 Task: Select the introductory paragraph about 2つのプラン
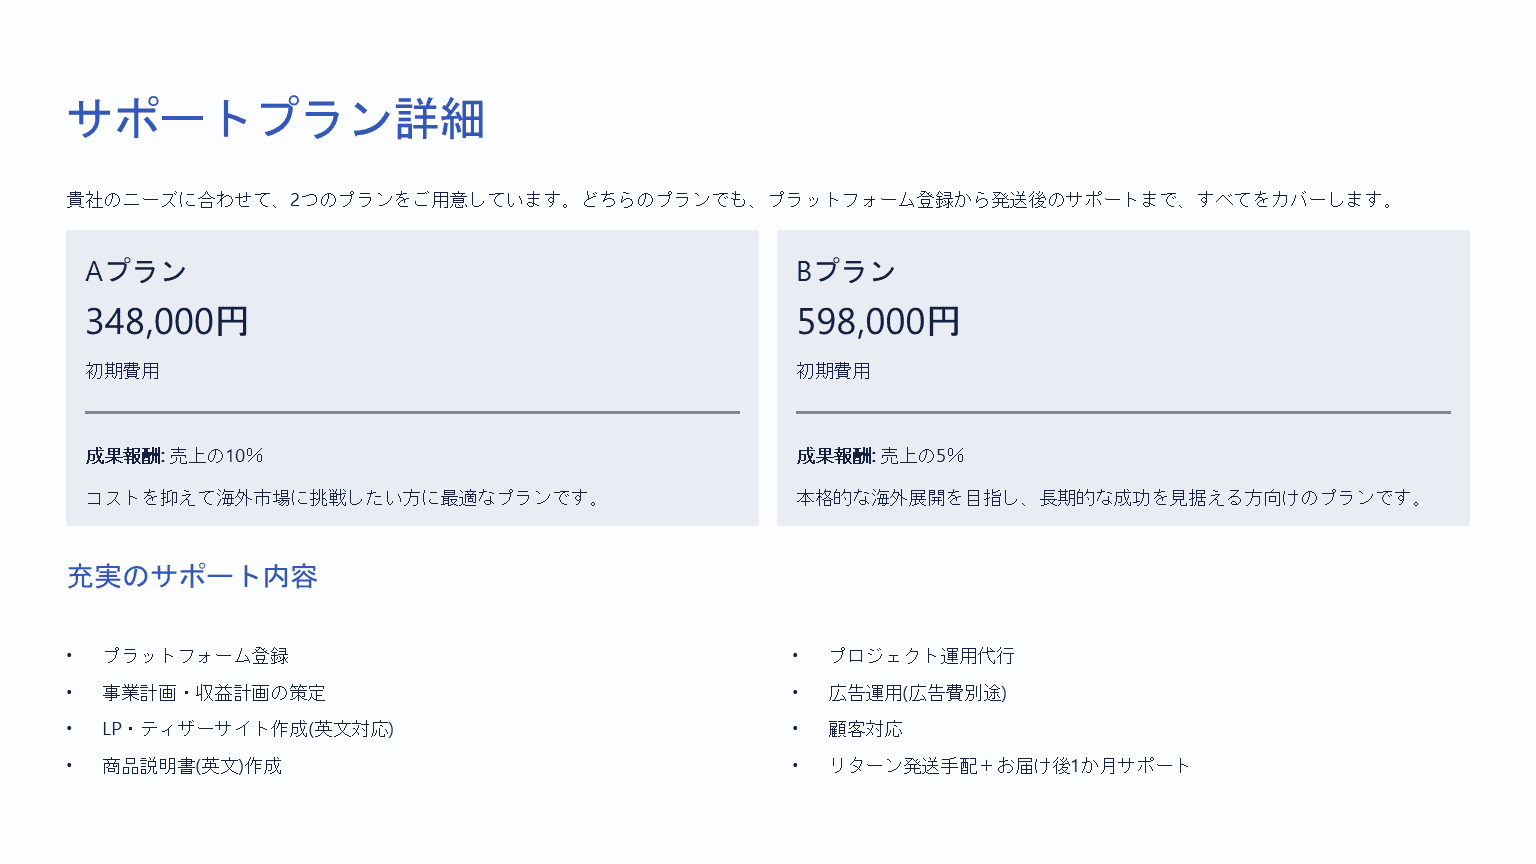730,200
